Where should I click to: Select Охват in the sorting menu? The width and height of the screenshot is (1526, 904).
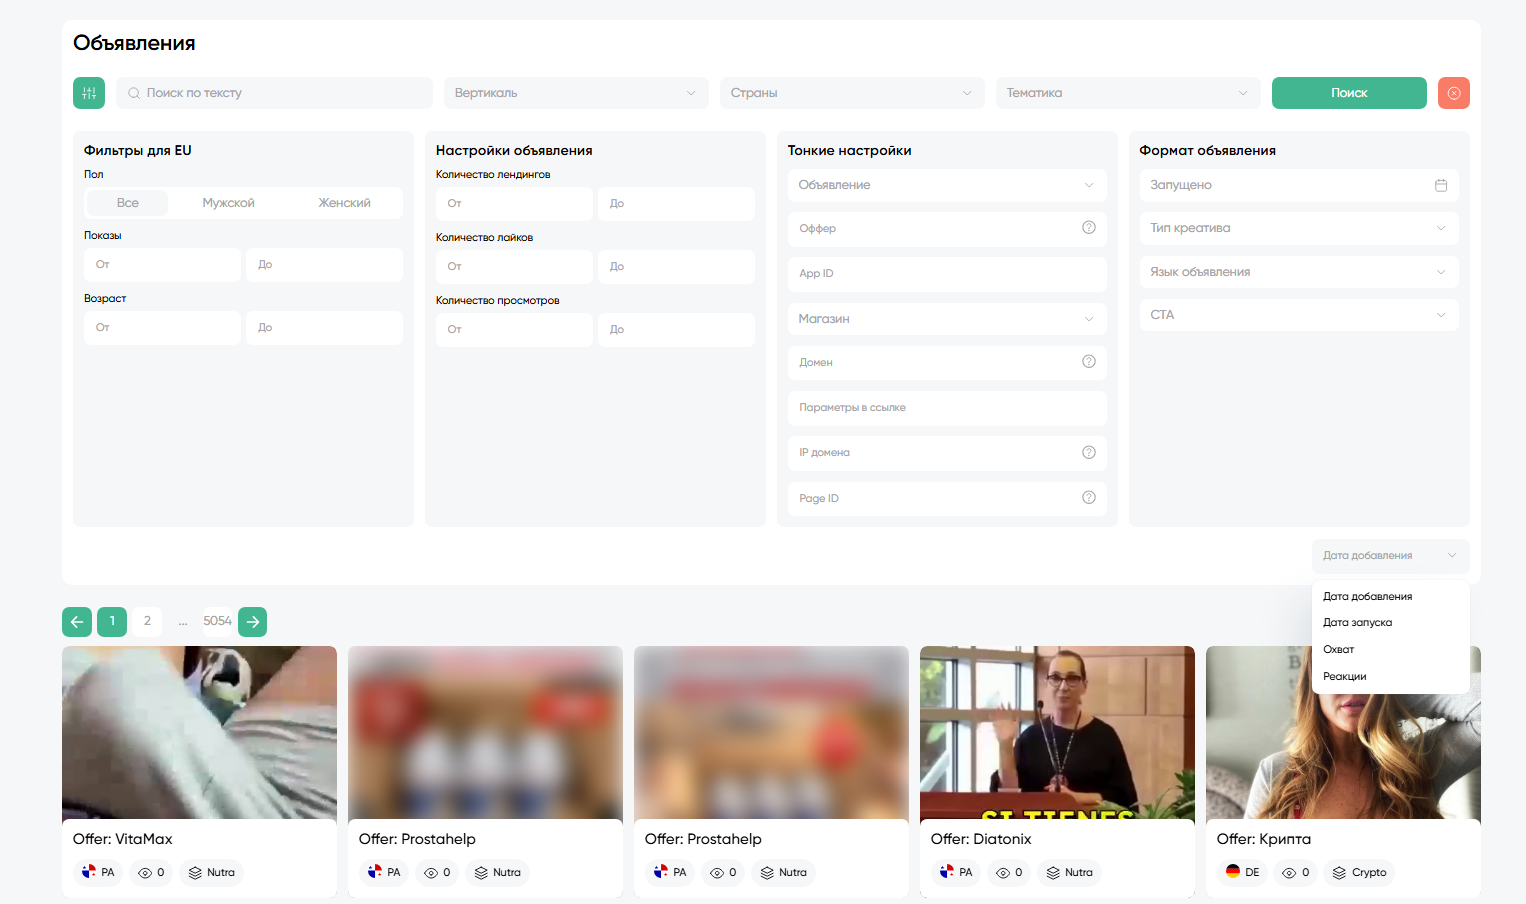pyautogui.click(x=1338, y=649)
